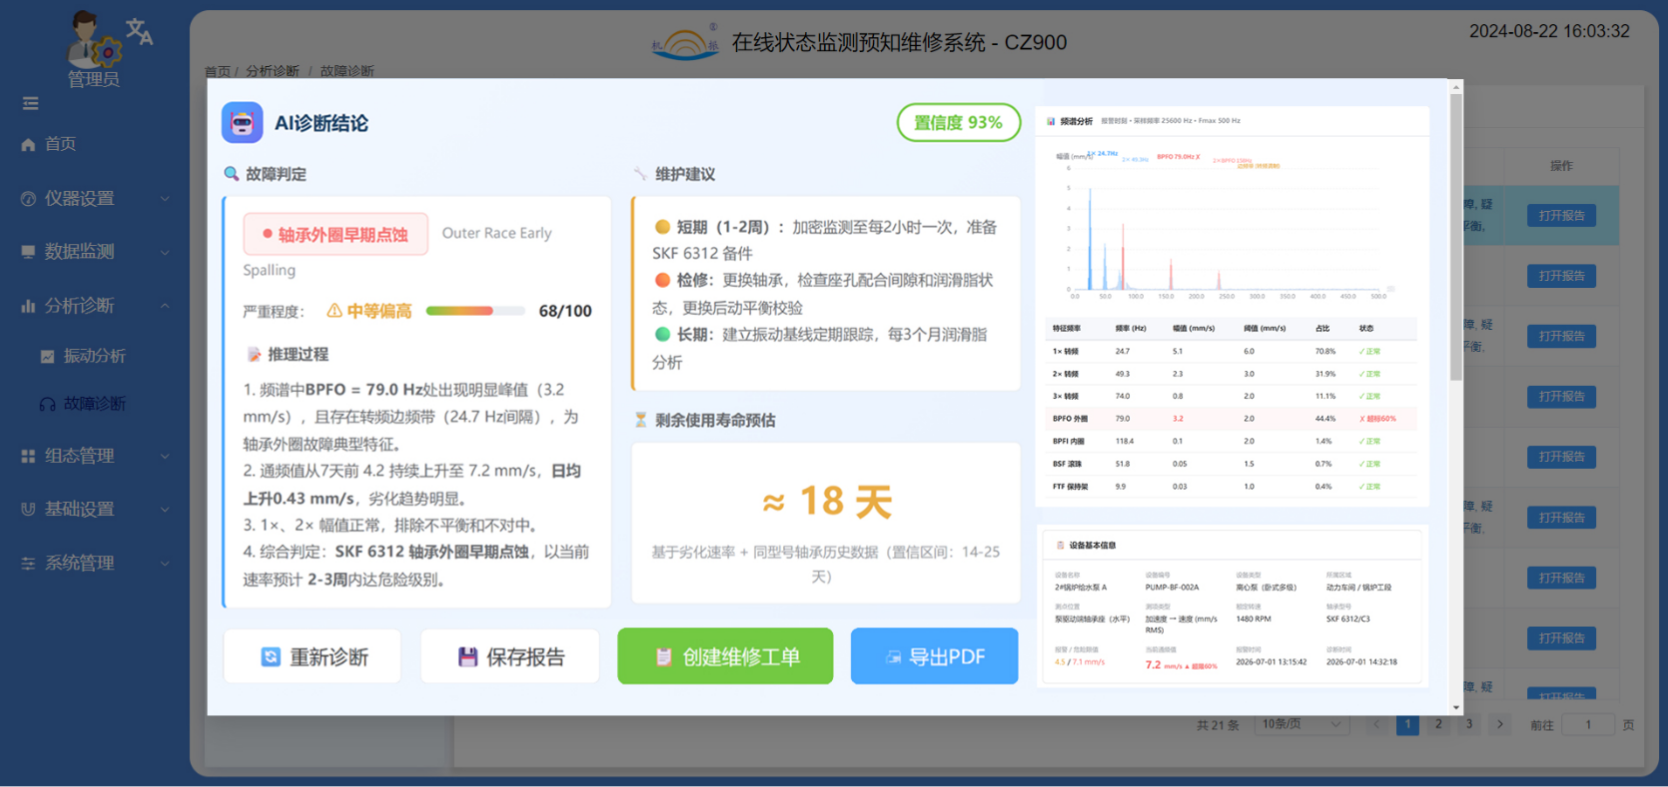The width and height of the screenshot is (1668, 787).
Task: Click the 重新诊断 button
Action: point(312,657)
